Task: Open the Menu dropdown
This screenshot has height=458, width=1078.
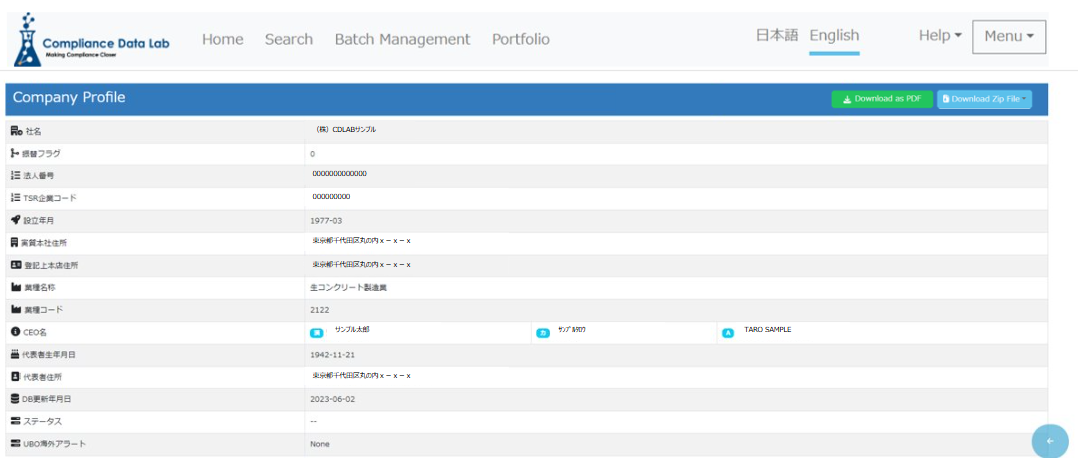Action: tap(1009, 36)
